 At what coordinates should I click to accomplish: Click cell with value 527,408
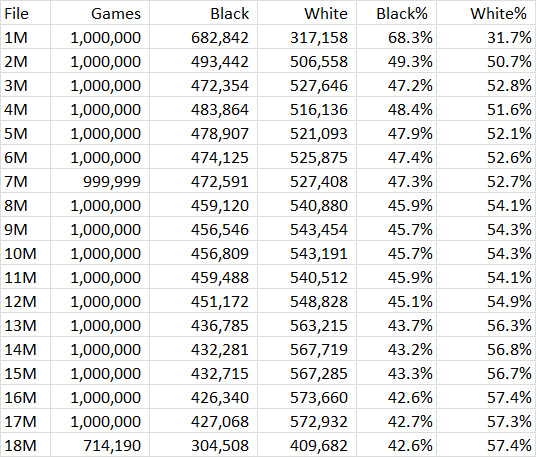tap(307, 181)
